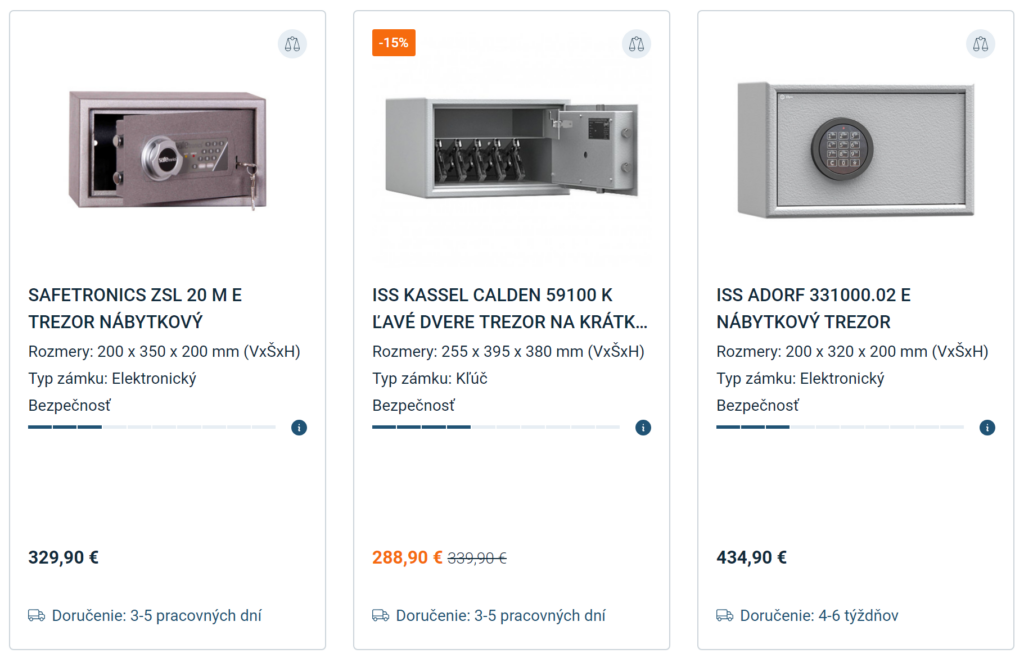Viewport: 1024px width, 658px height.
Task: Add ISS Kassel Calden safe to comparison
Action: pyautogui.click(x=636, y=44)
